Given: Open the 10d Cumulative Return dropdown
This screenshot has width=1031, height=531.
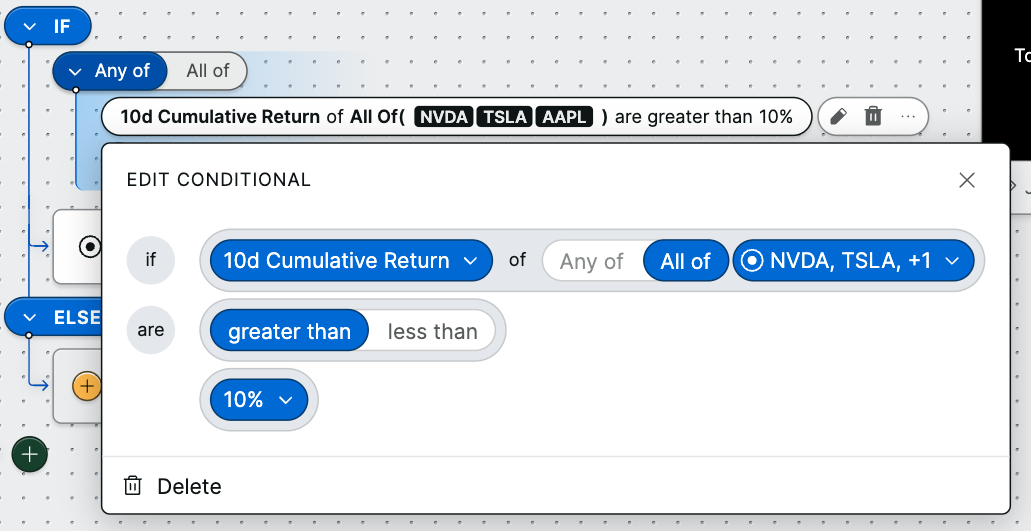Looking at the screenshot, I should pyautogui.click(x=350, y=261).
